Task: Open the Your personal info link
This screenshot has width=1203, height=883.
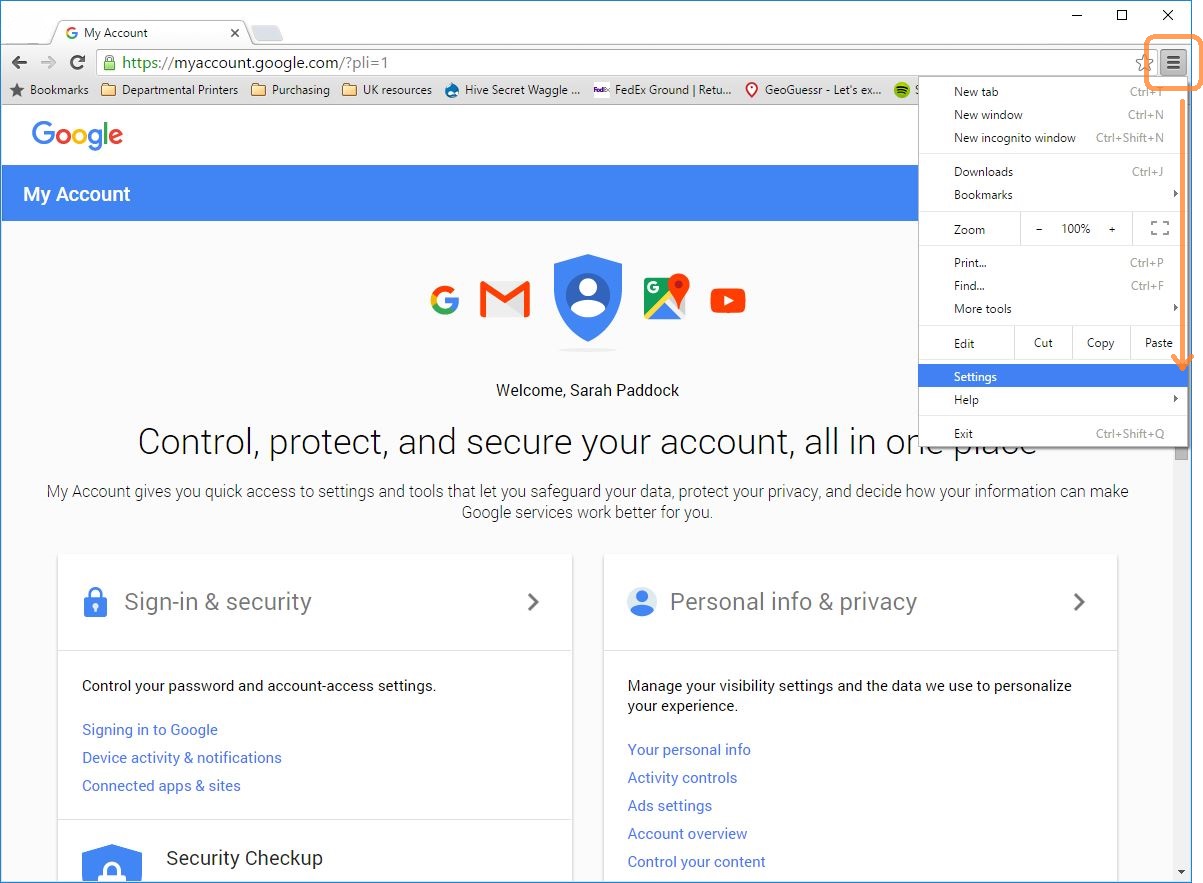Action: [x=689, y=750]
